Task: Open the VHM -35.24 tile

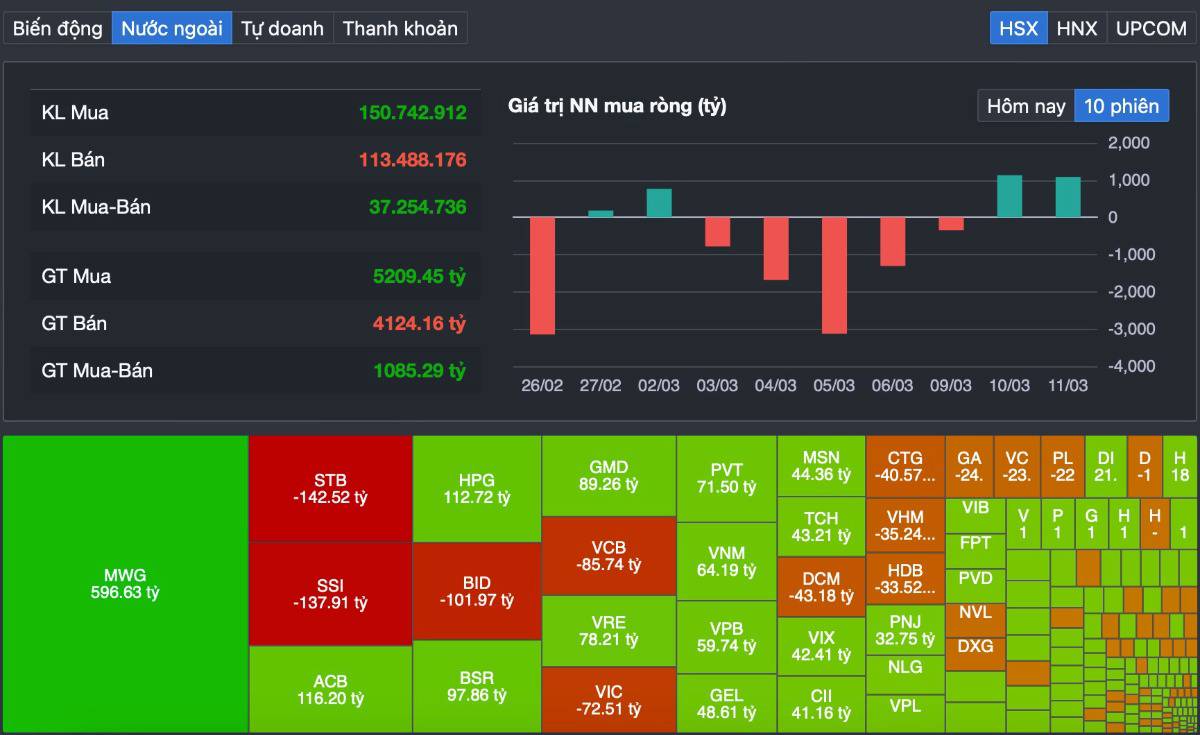Action: coord(905,526)
